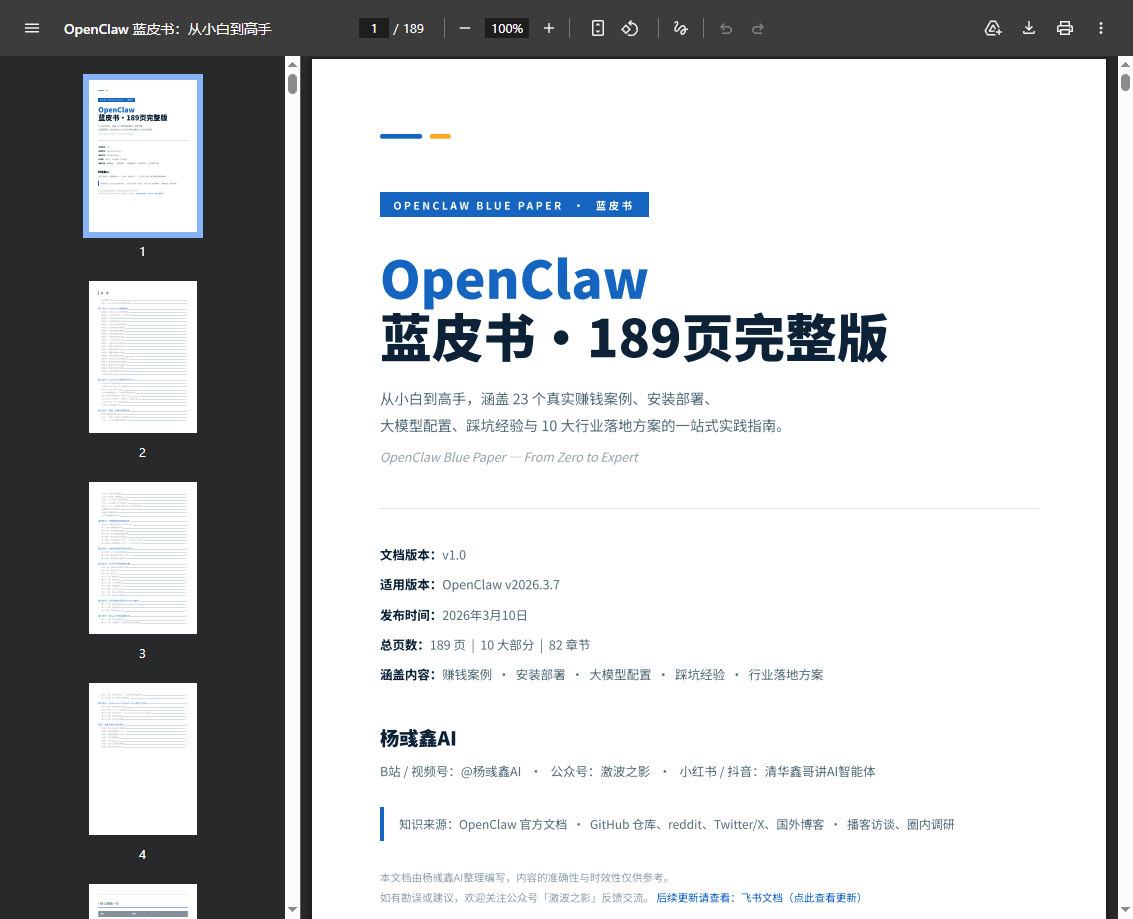Rotate the document counterclockwise
The height and width of the screenshot is (919, 1133).
pyautogui.click(x=630, y=28)
